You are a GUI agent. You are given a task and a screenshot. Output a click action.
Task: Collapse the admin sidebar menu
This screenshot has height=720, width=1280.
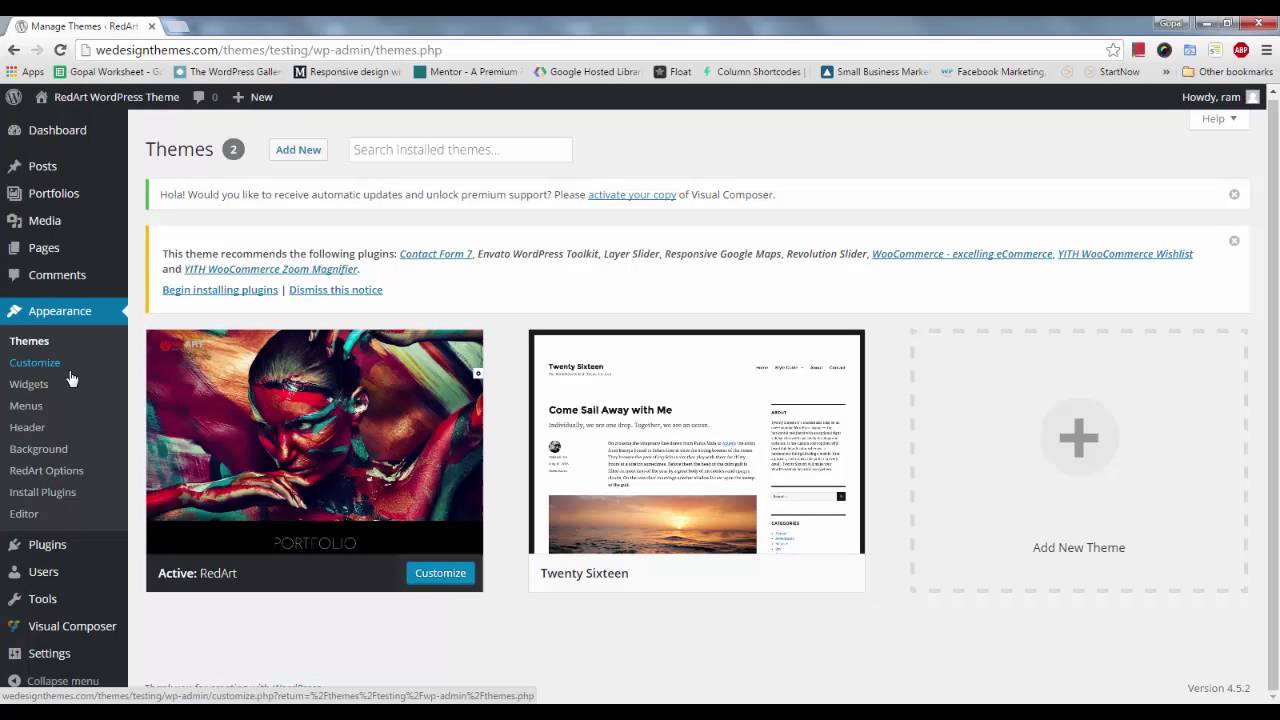62,680
